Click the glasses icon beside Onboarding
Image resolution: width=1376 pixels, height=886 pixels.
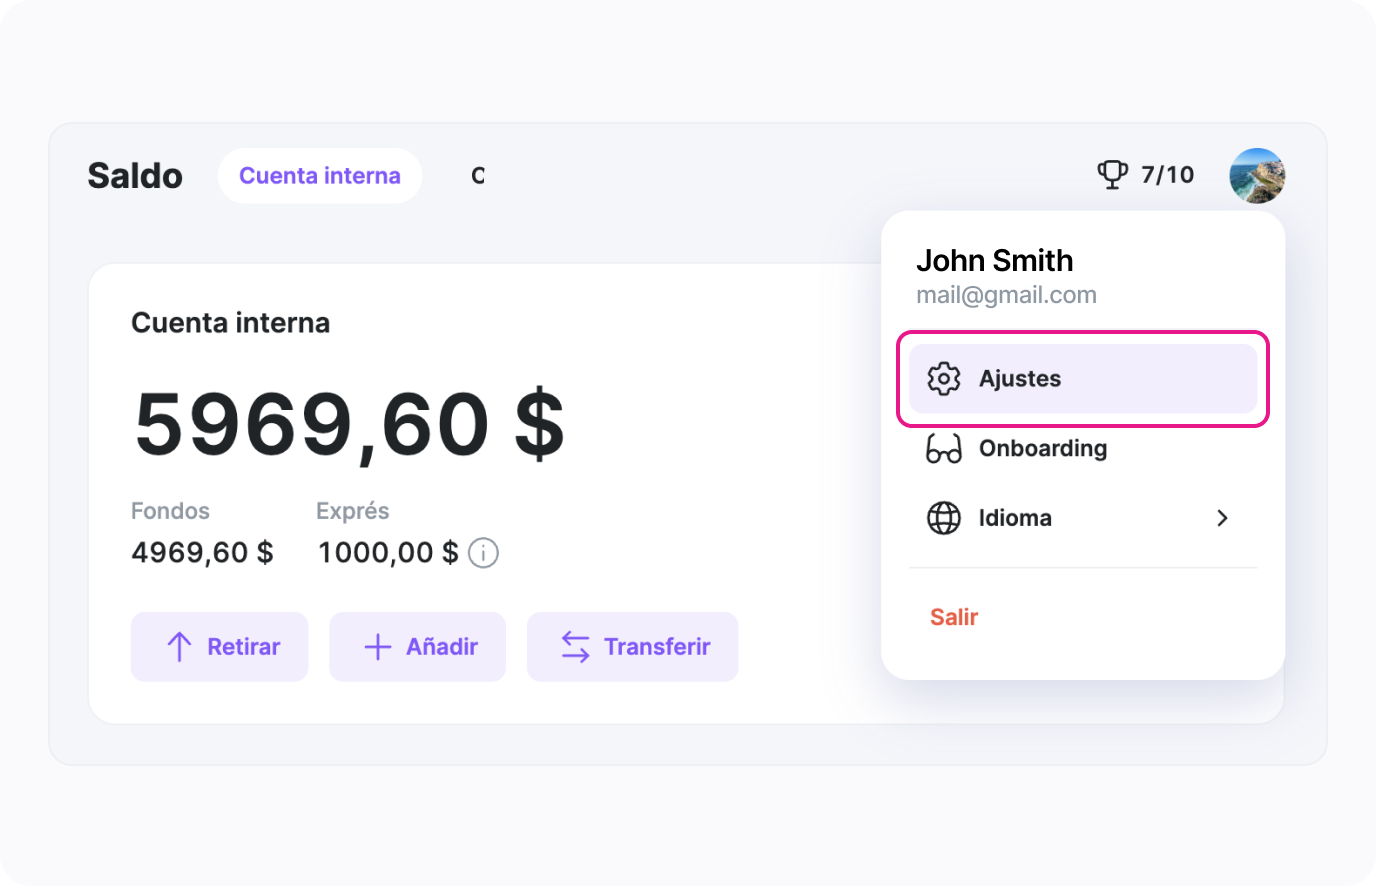coord(943,449)
